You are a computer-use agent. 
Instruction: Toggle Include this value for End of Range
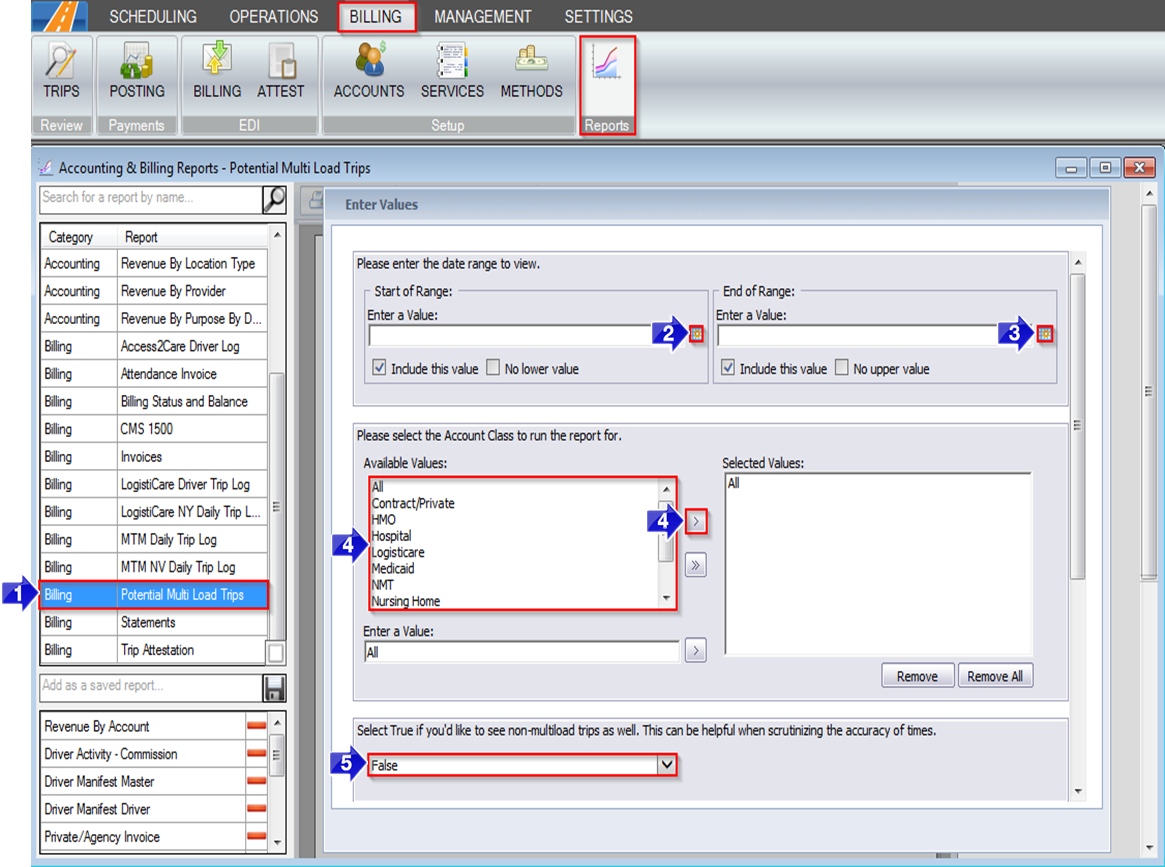(x=727, y=368)
